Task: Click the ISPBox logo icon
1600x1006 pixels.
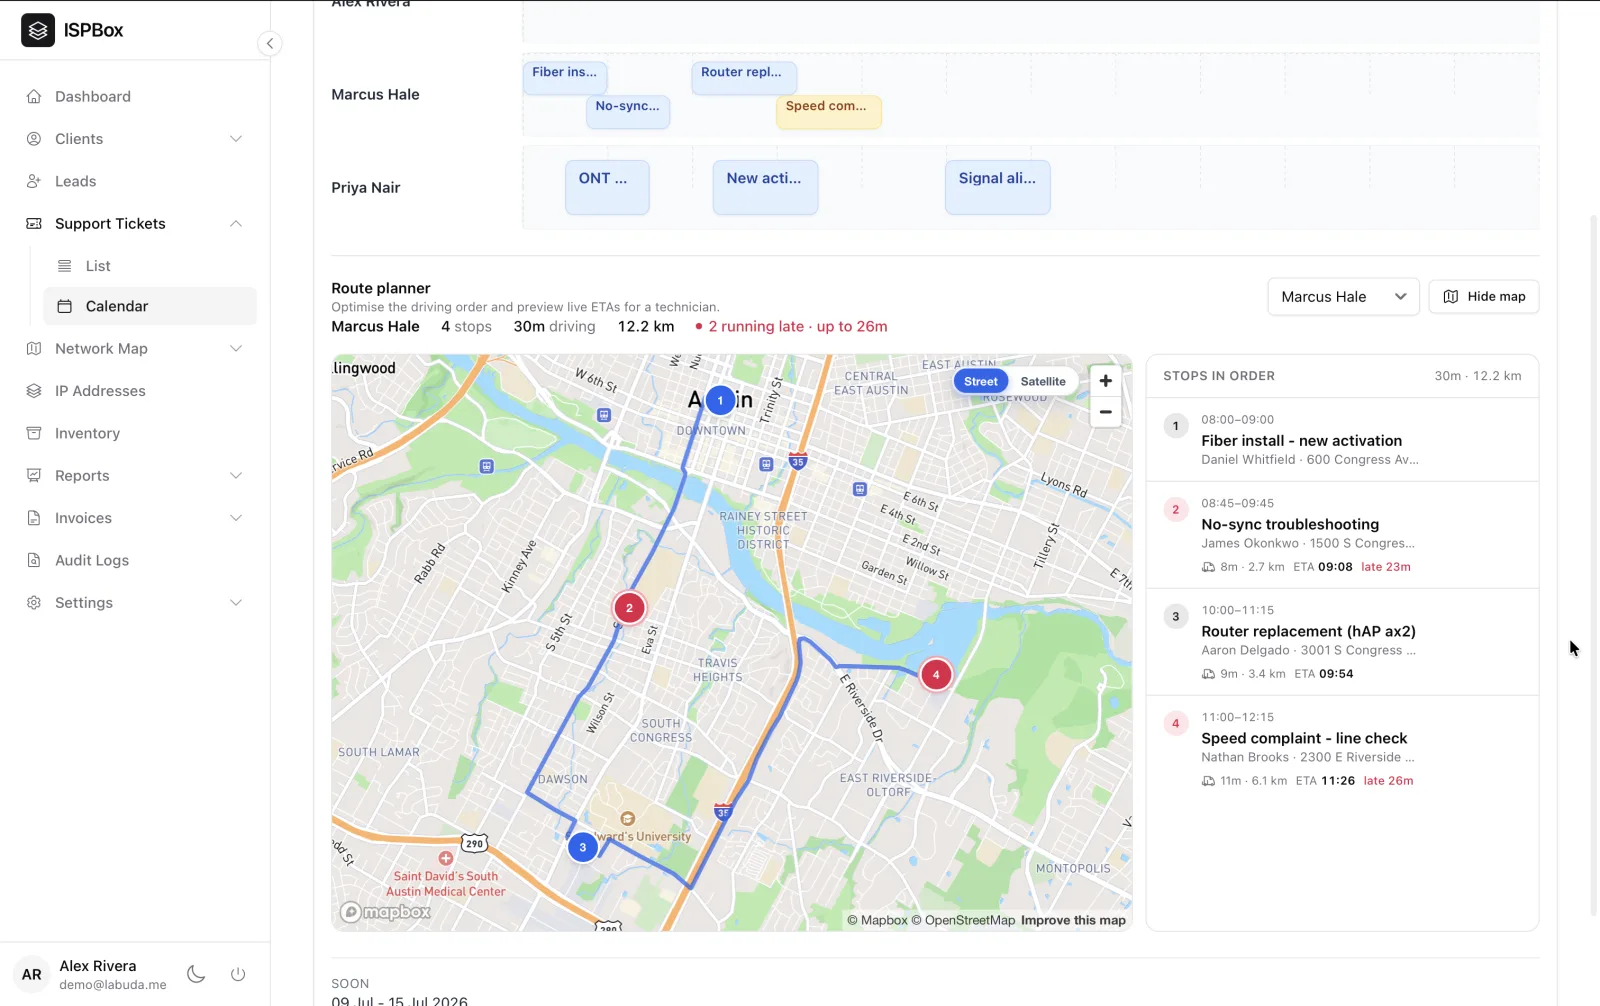Action: click(x=38, y=30)
